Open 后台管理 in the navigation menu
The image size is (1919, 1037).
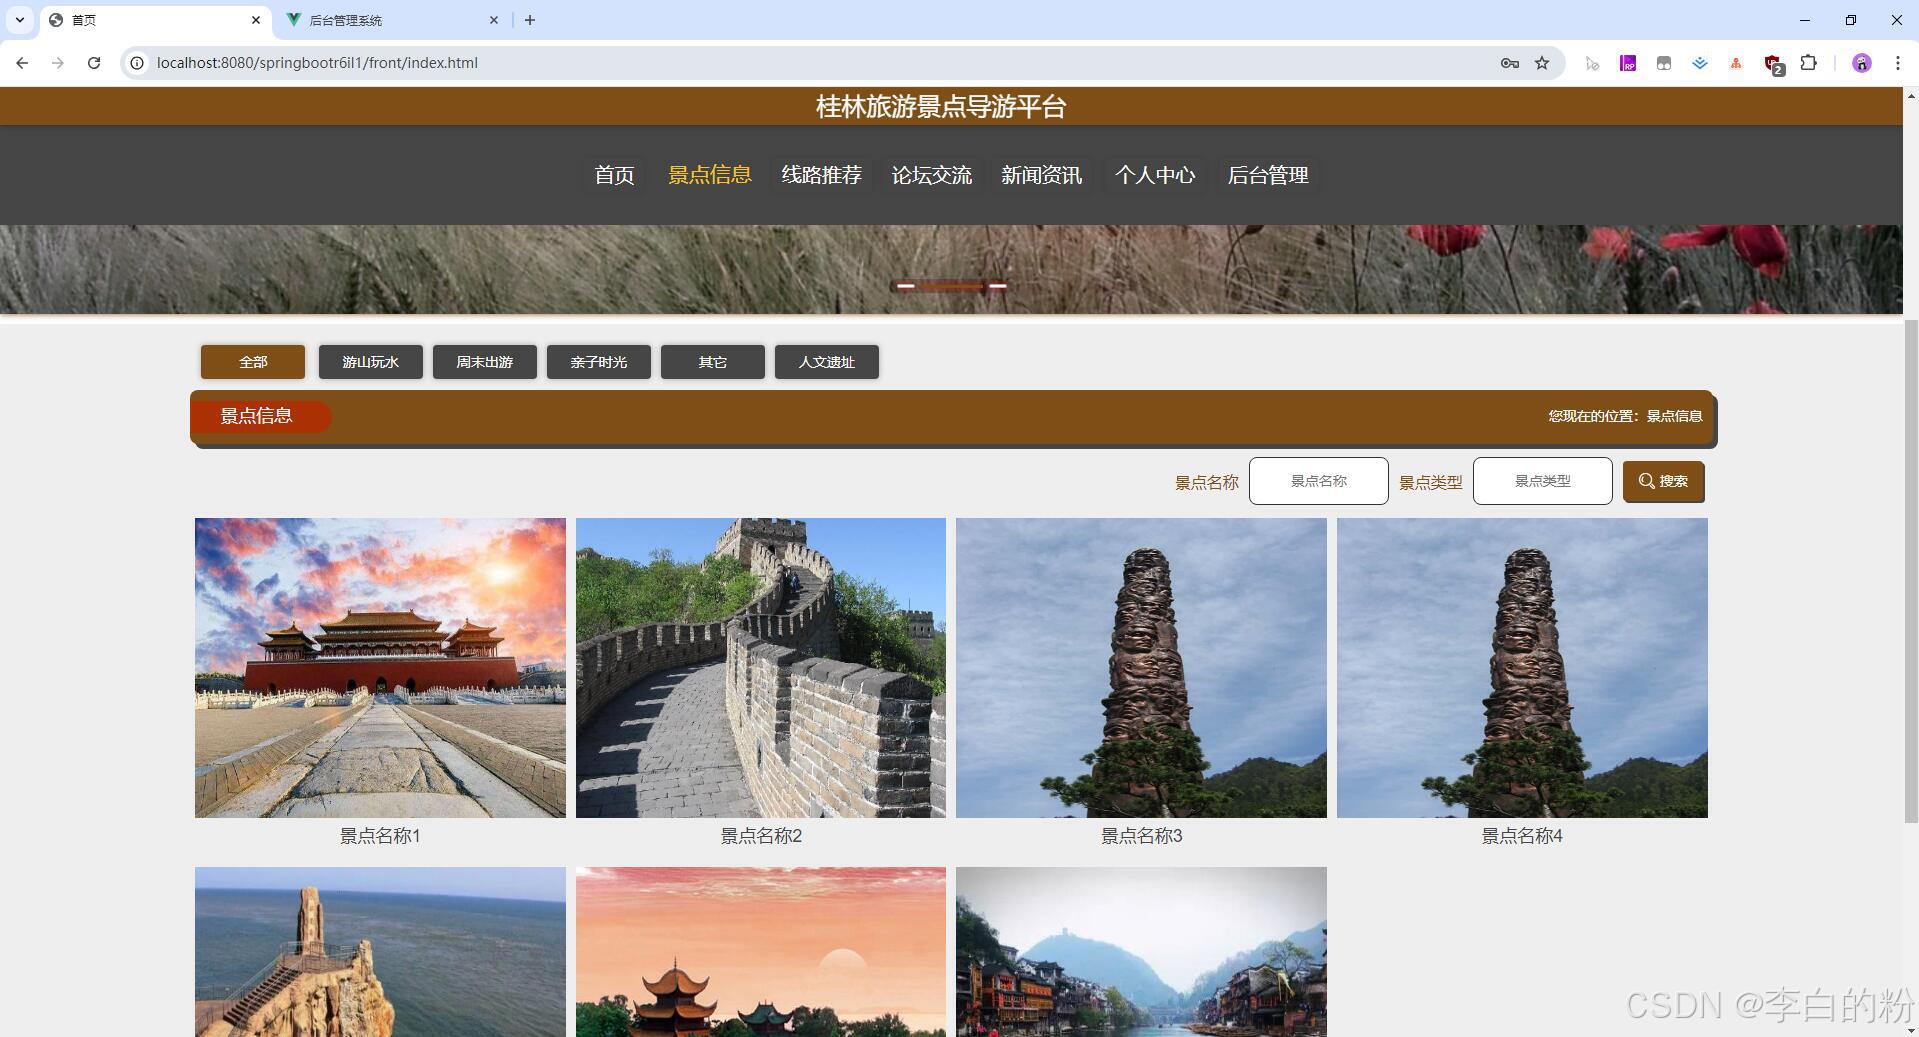(1268, 175)
